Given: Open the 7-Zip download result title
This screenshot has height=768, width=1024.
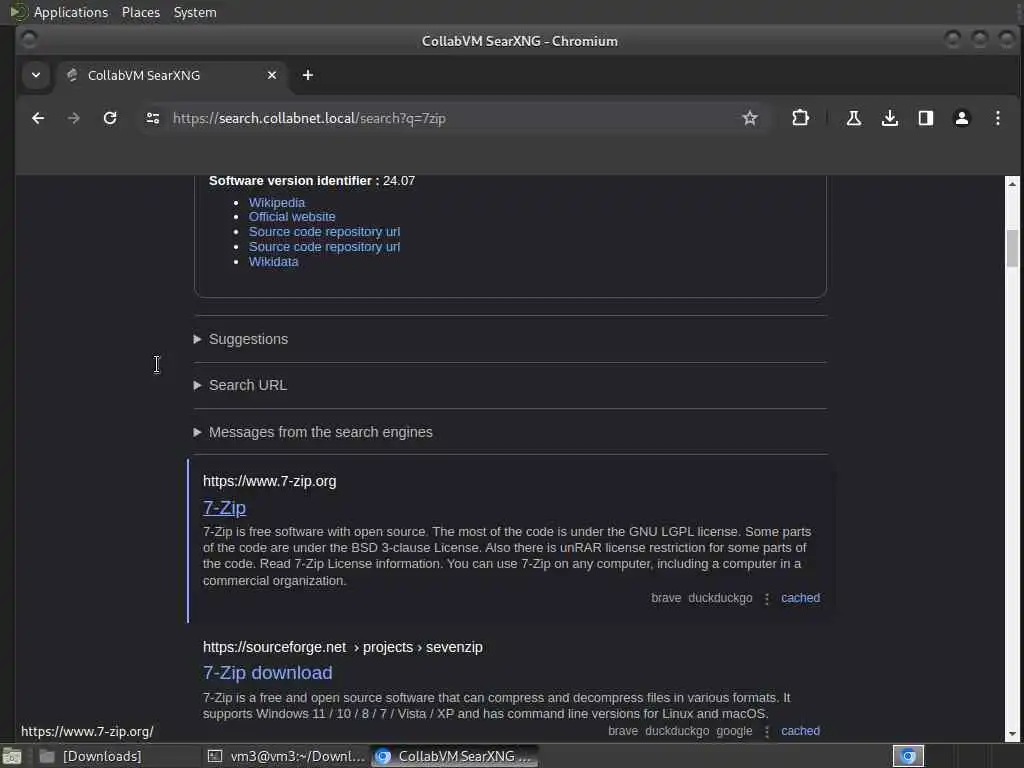Looking at the screenshot, I should tap(268, 673).
